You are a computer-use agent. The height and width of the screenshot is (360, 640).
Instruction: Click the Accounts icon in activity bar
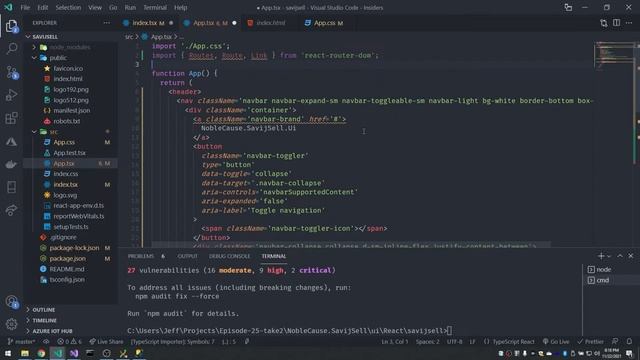tap(11, 302)
